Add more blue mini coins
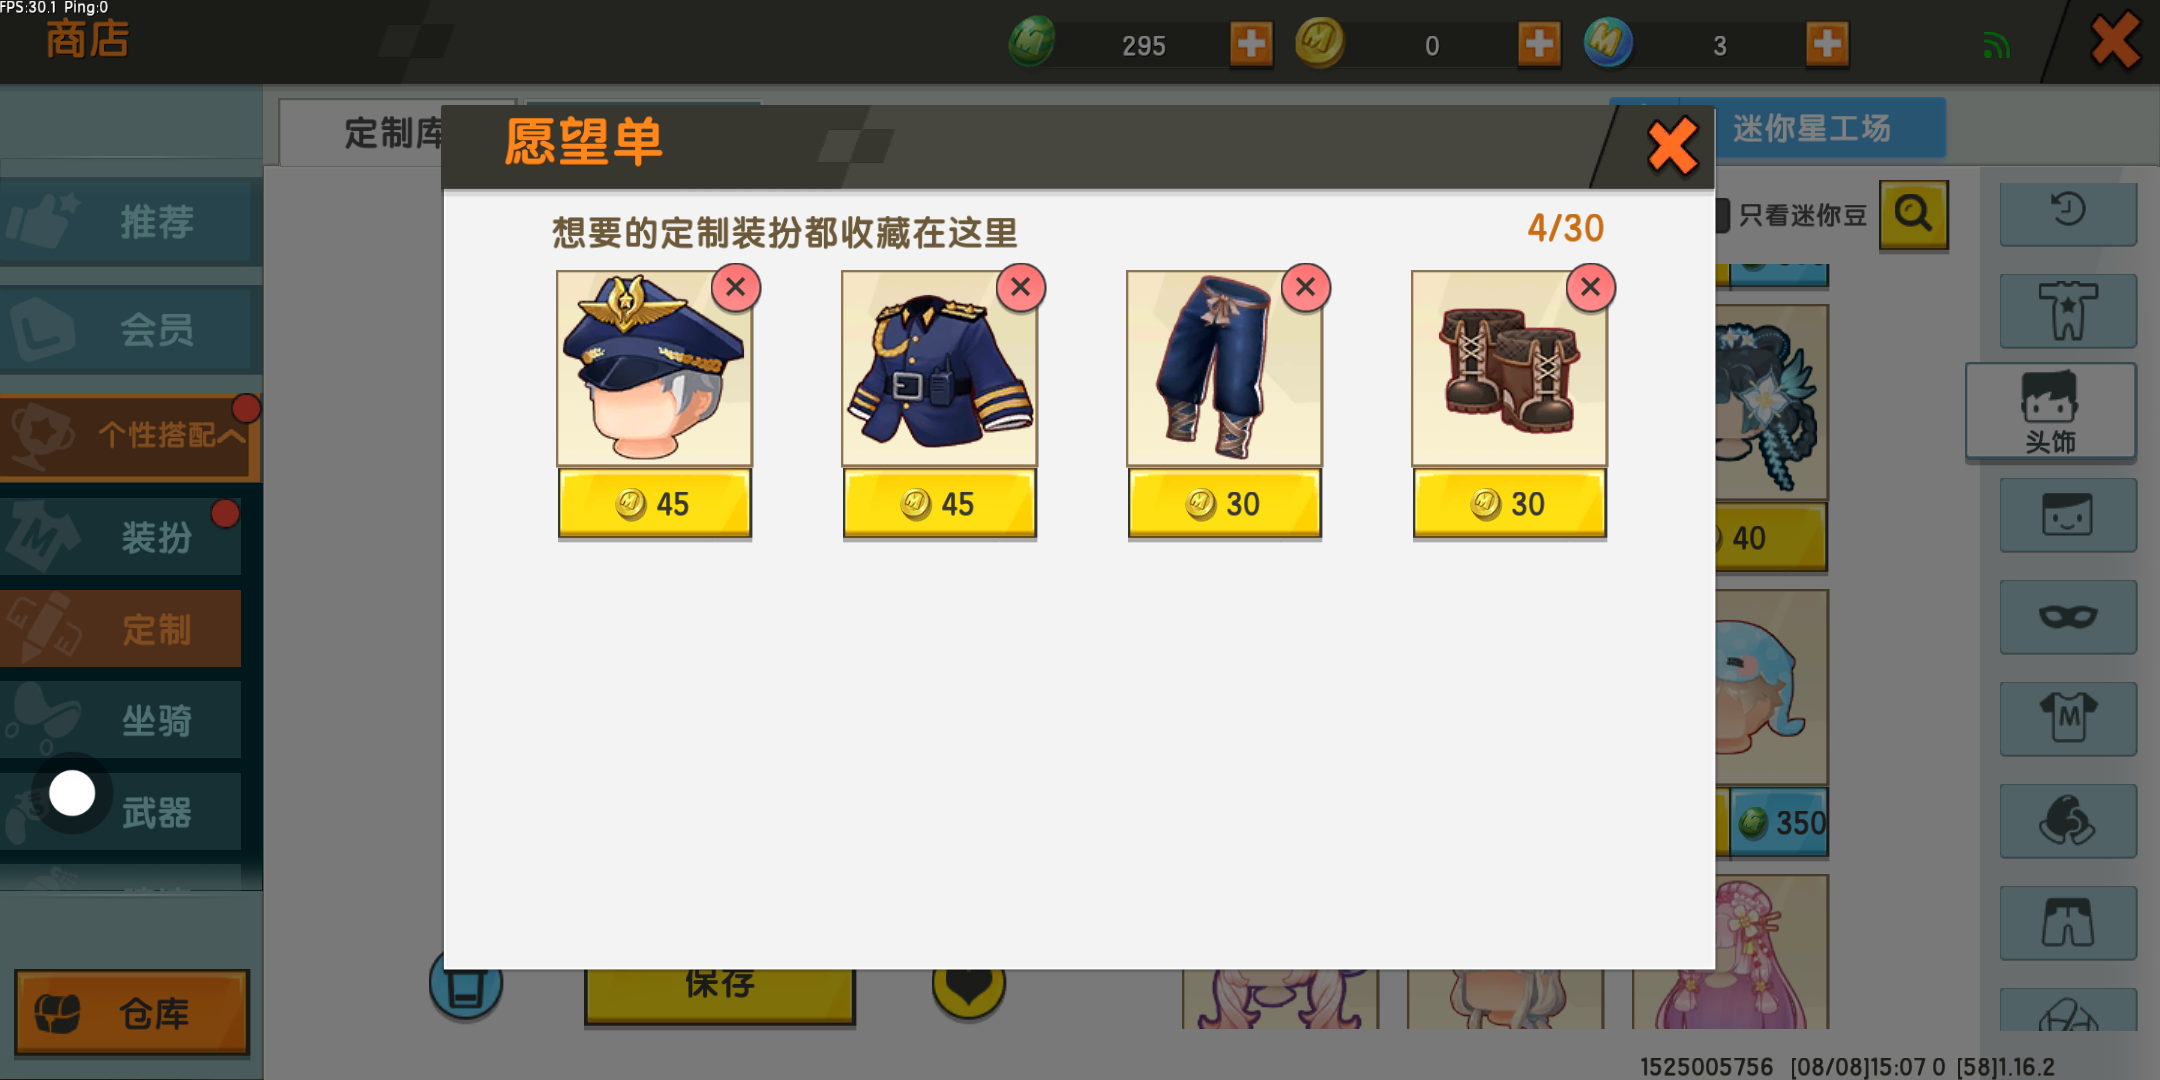Screen dimensions: 2160x1080 [x=1827, y=44]
